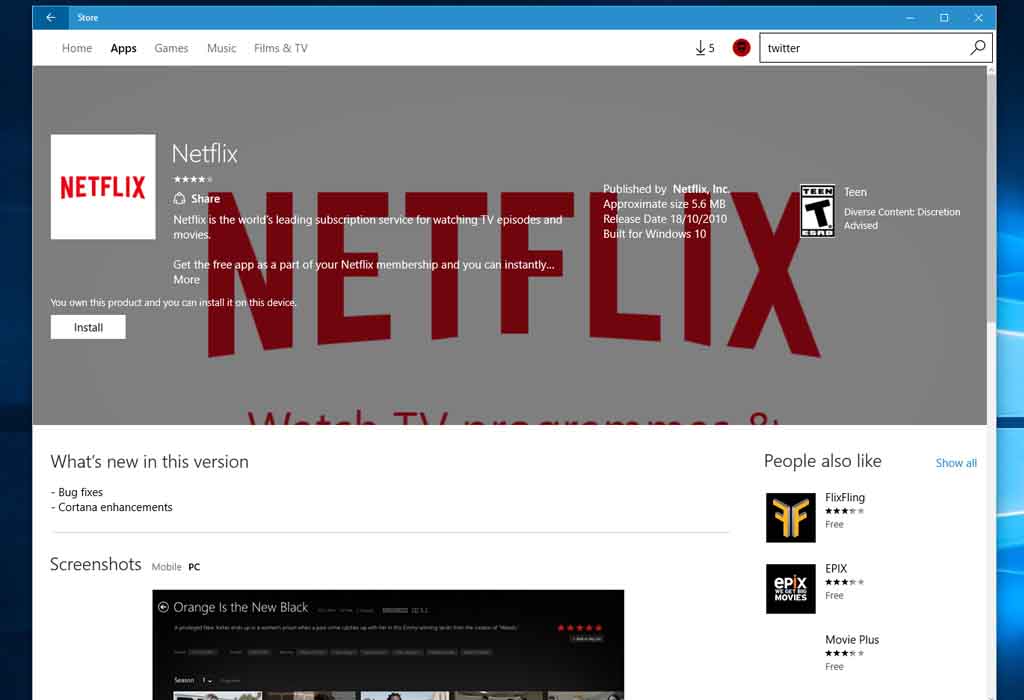Click Show all for similar apps
Screen dimensions: 1024x700
coord(955,463)
